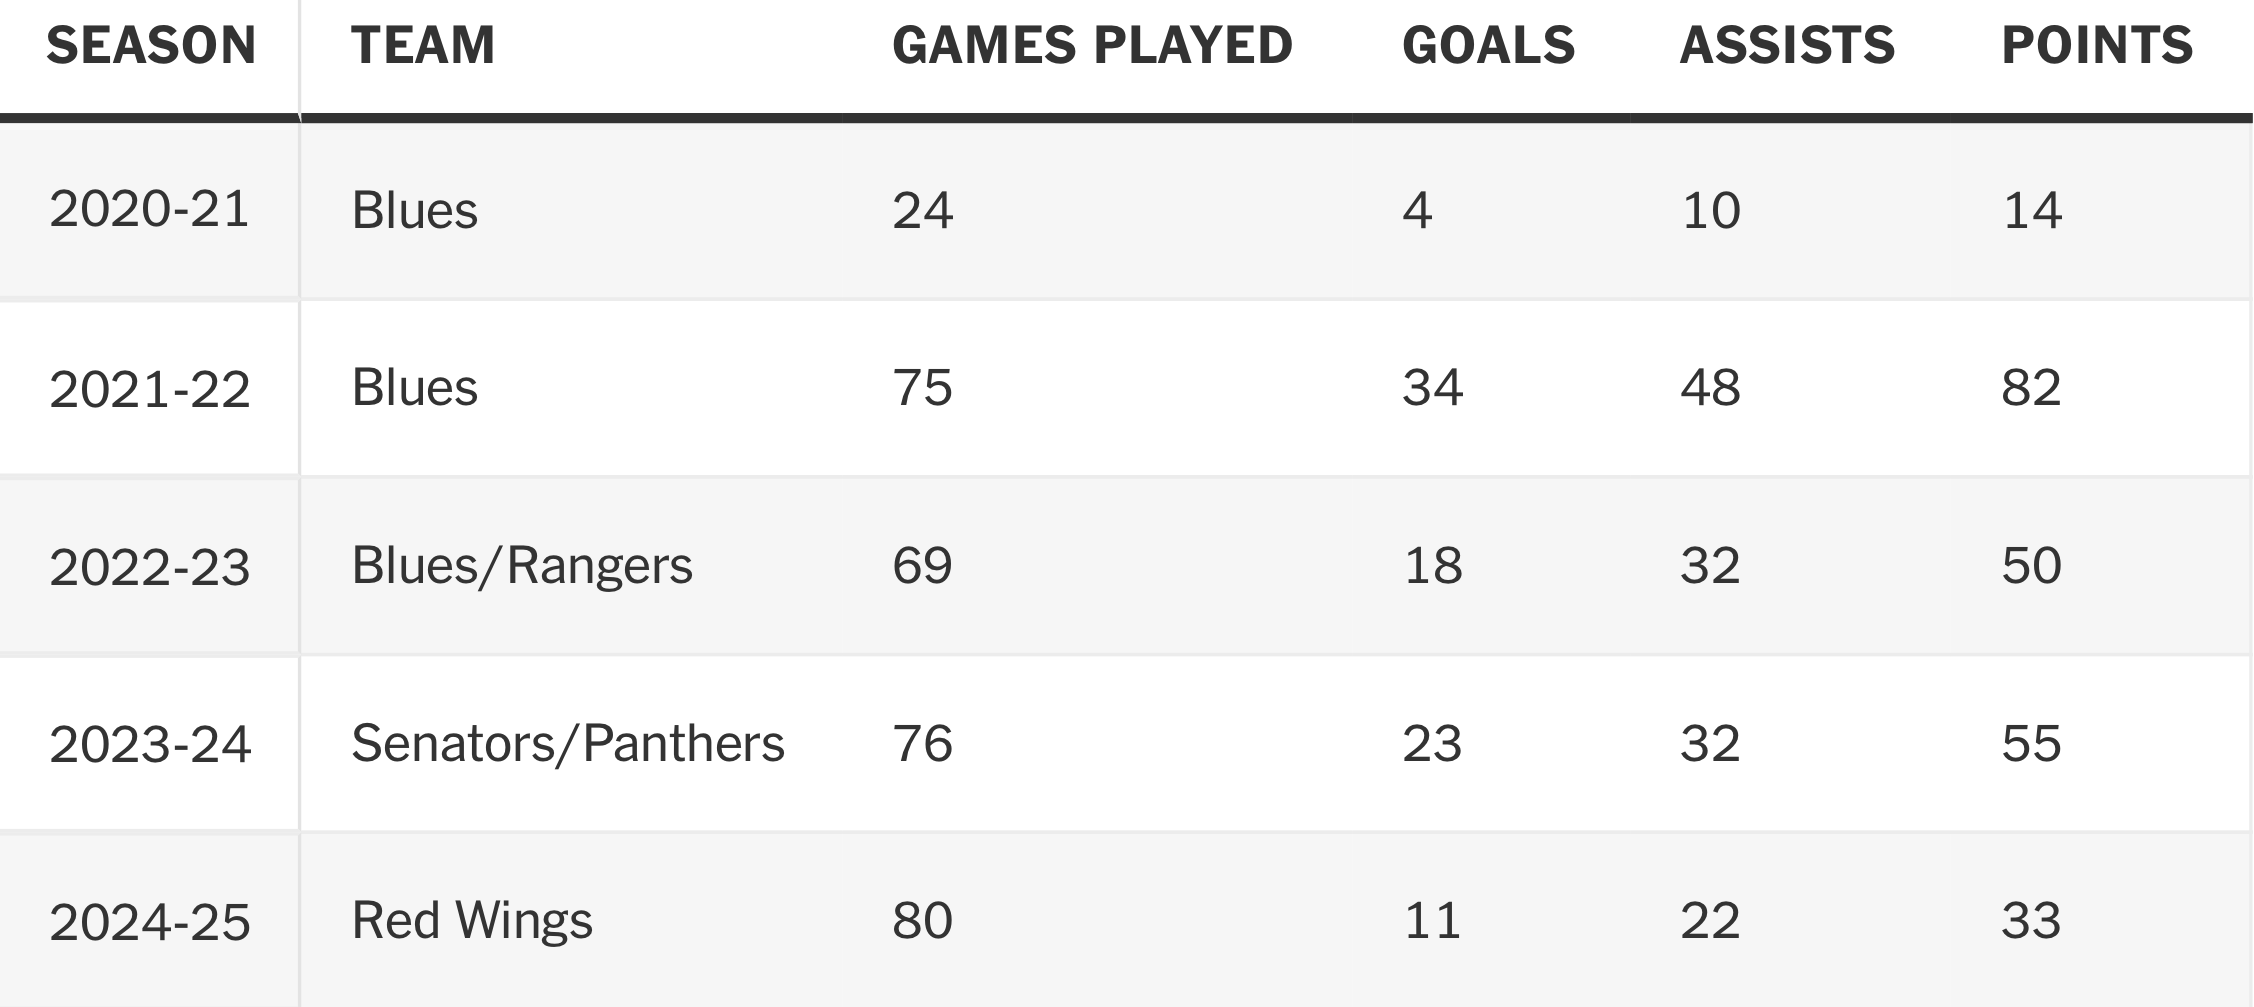Select the 2022-23 season cell
2254x1007 pixels.
pyautogui.click(x=149, y=566)
